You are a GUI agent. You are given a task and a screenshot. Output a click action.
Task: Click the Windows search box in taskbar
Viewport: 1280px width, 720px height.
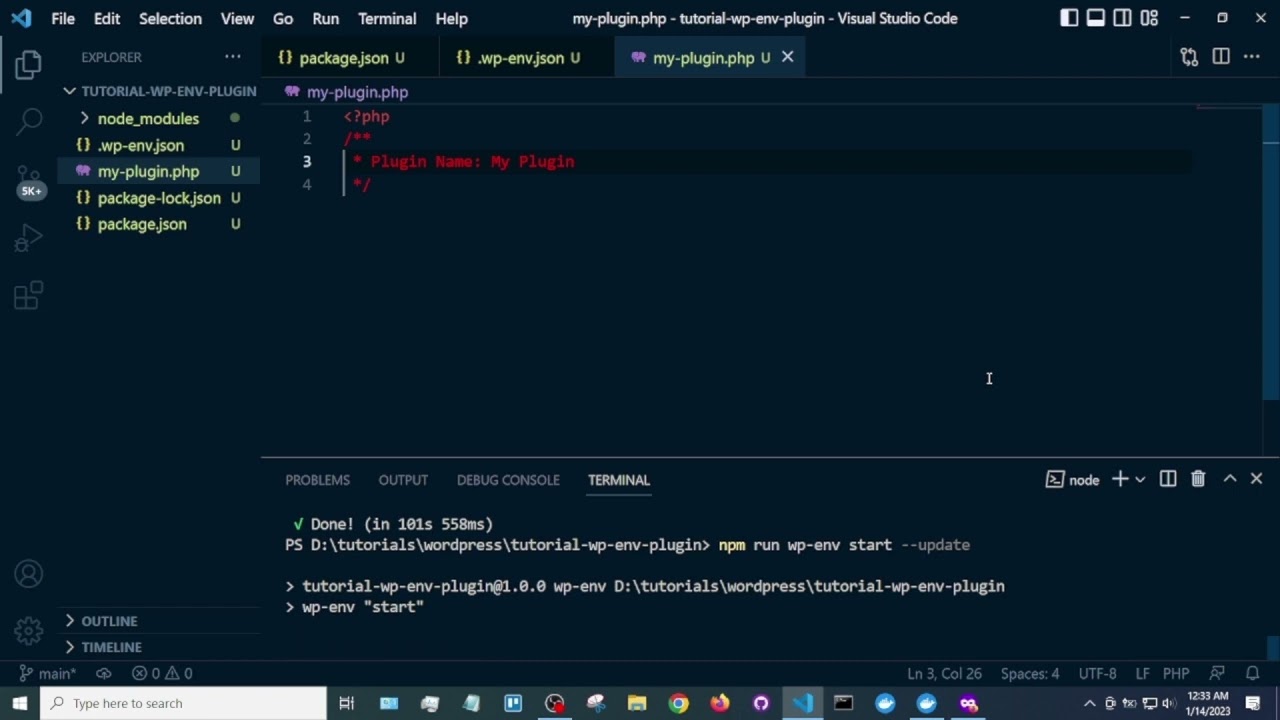183,703
